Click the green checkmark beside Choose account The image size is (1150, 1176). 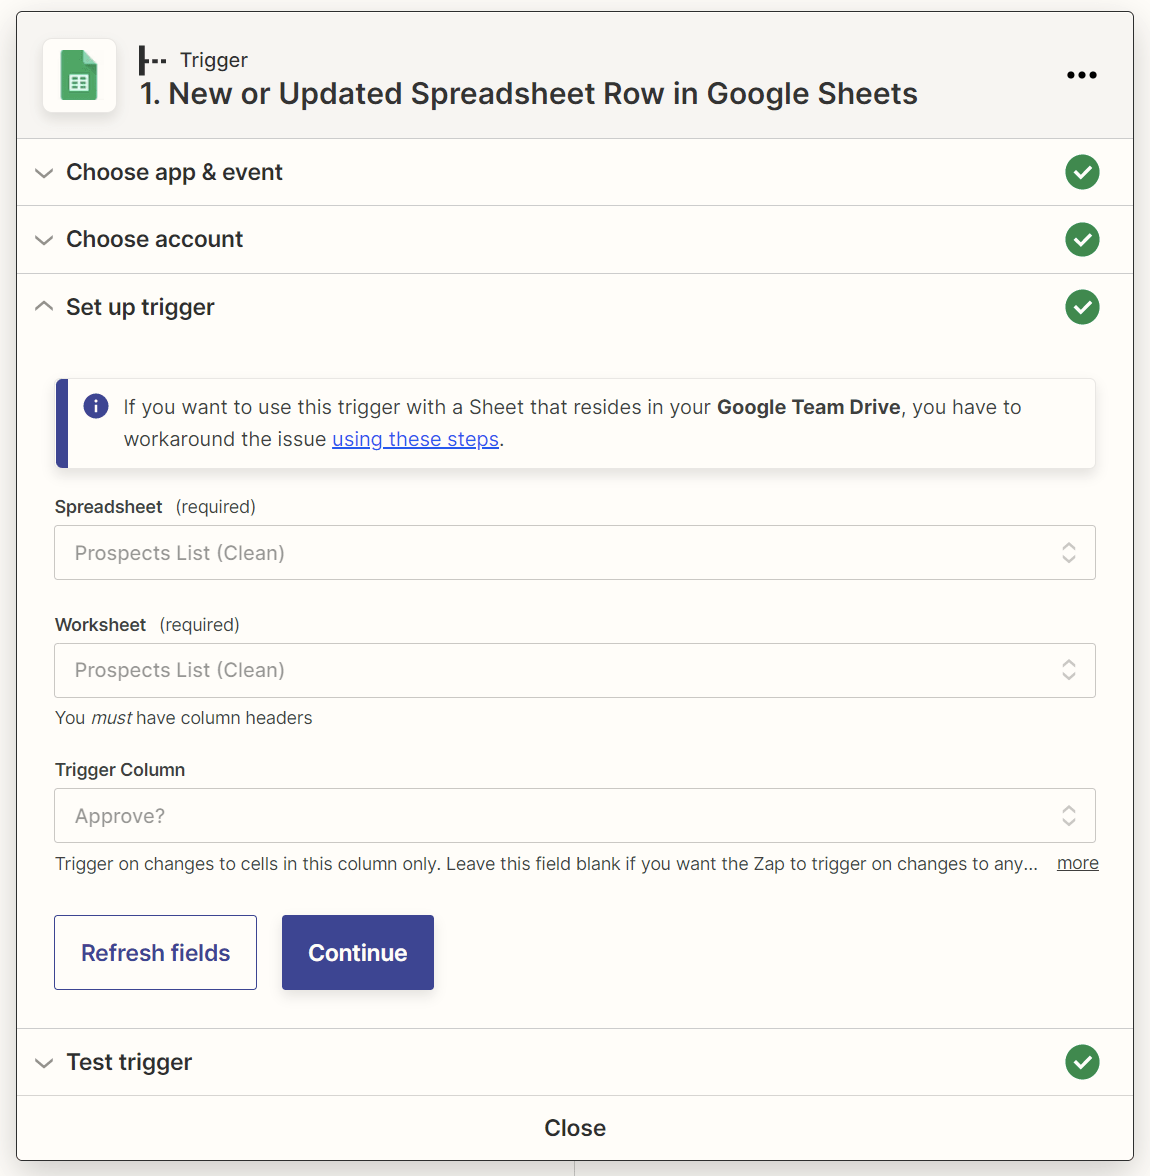(x=1082, y=239)
